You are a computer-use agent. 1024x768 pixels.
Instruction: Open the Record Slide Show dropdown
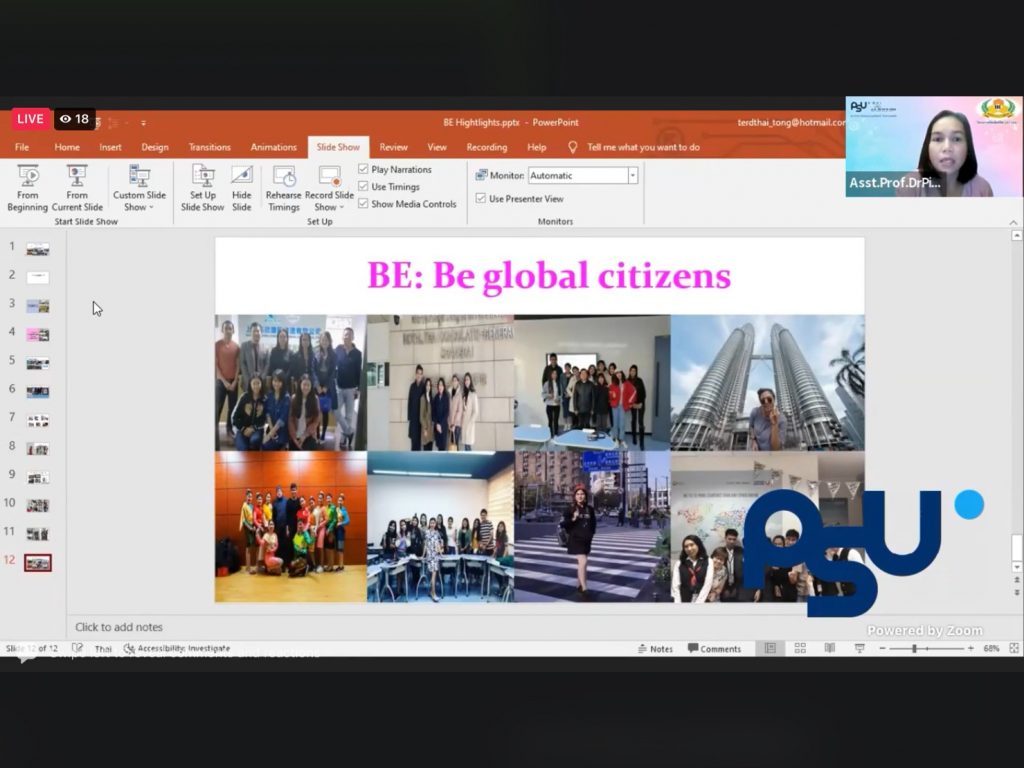(x=329, y=207)
